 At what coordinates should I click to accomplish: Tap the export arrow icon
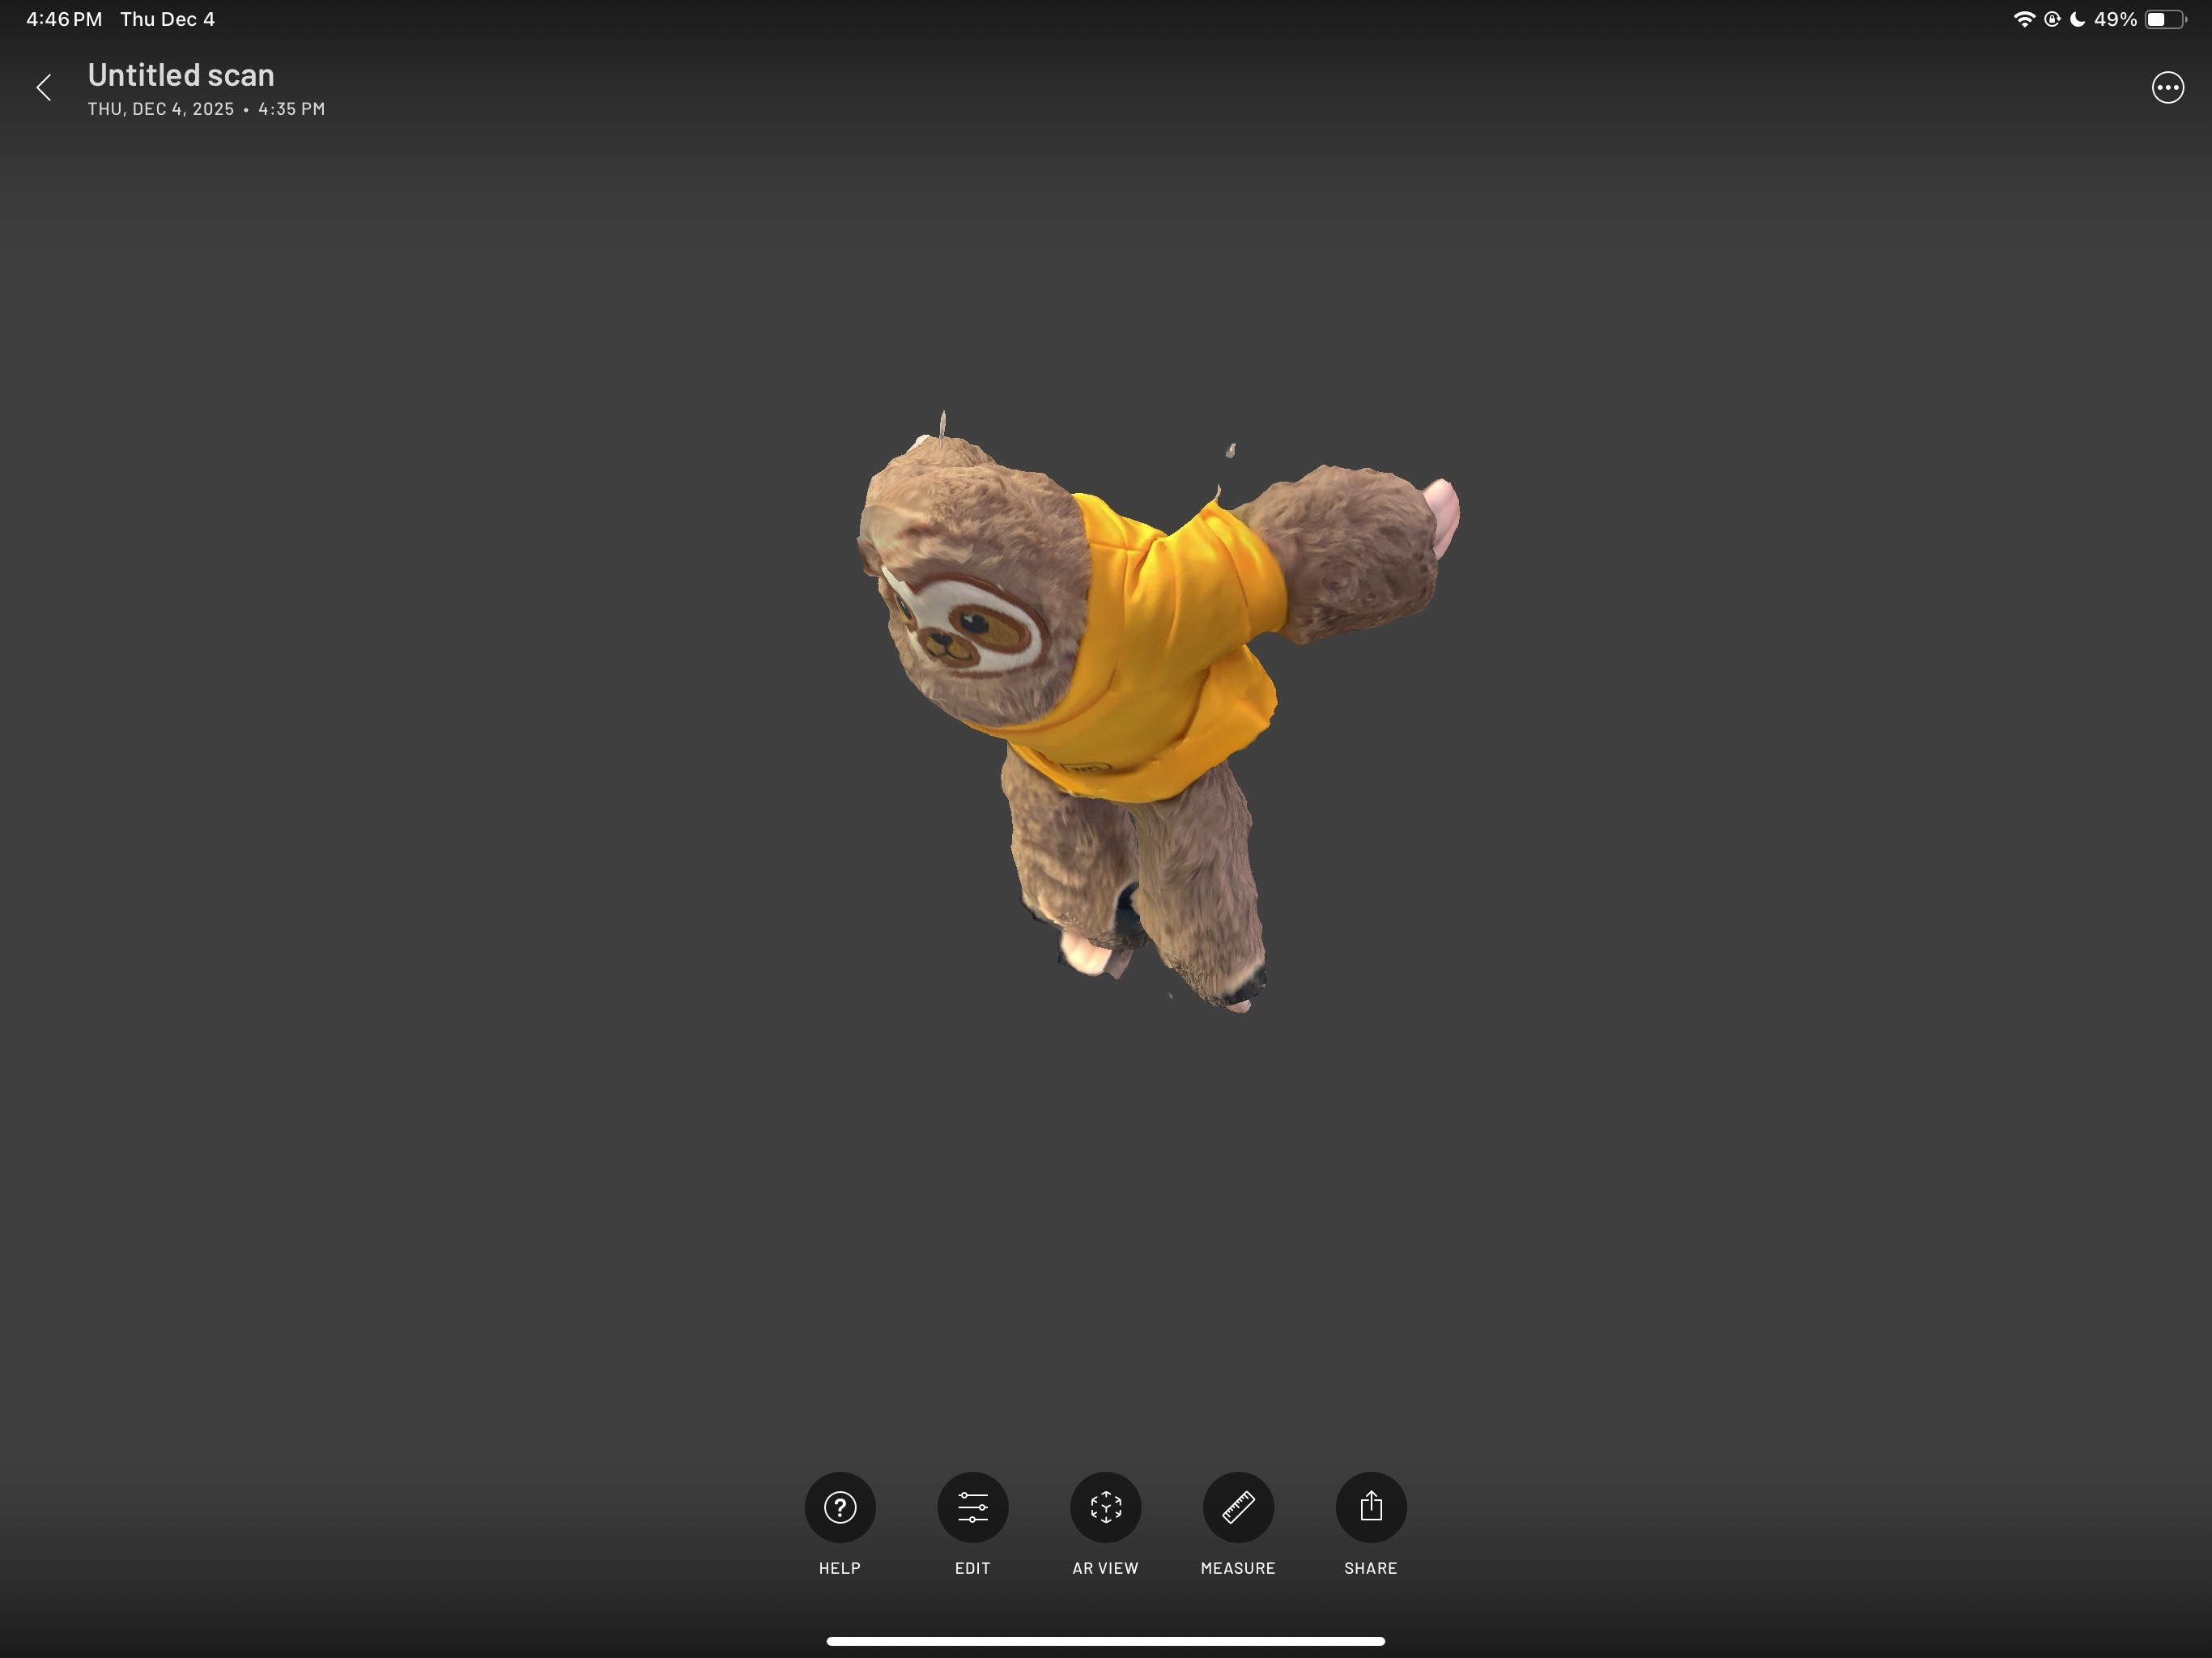click(x=1371, y=1507)
